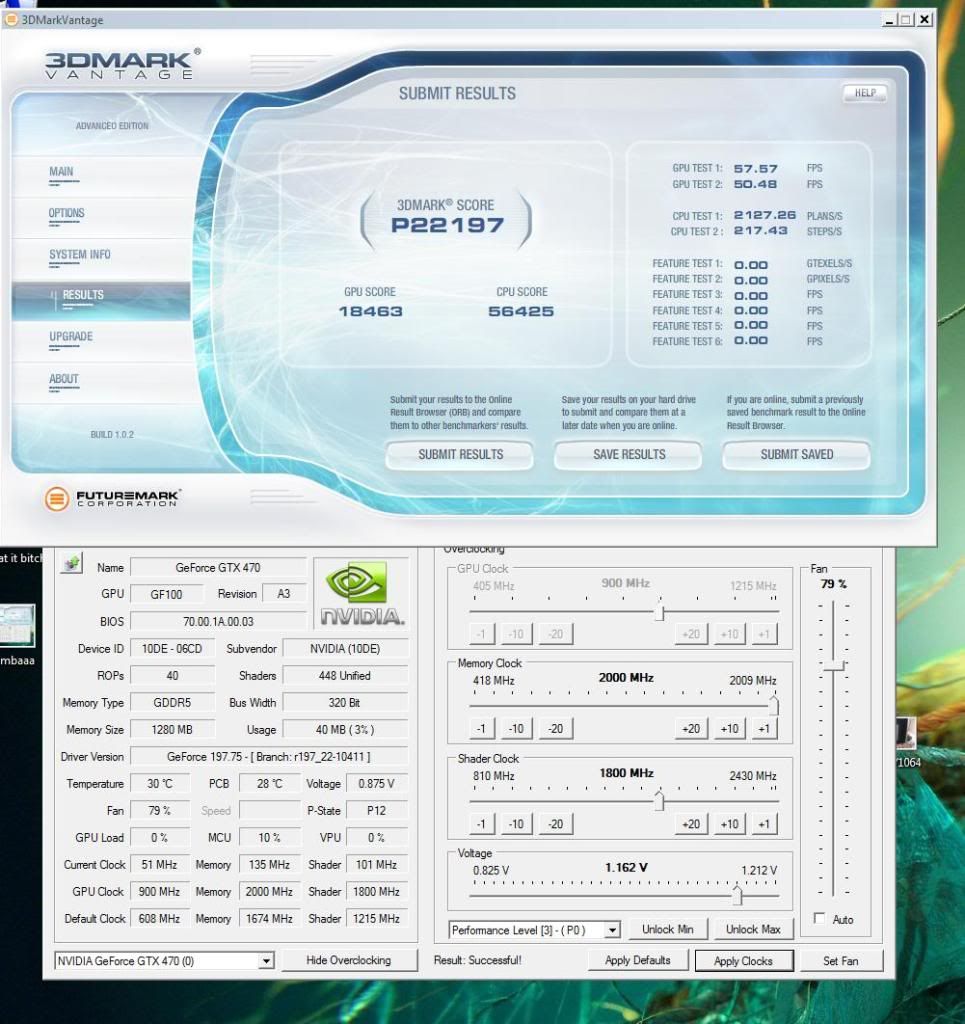The image size is (965, 1024).
Task: Click the Shader Clock slider handle
Action: pyautogui.click(x=659, y=801)
